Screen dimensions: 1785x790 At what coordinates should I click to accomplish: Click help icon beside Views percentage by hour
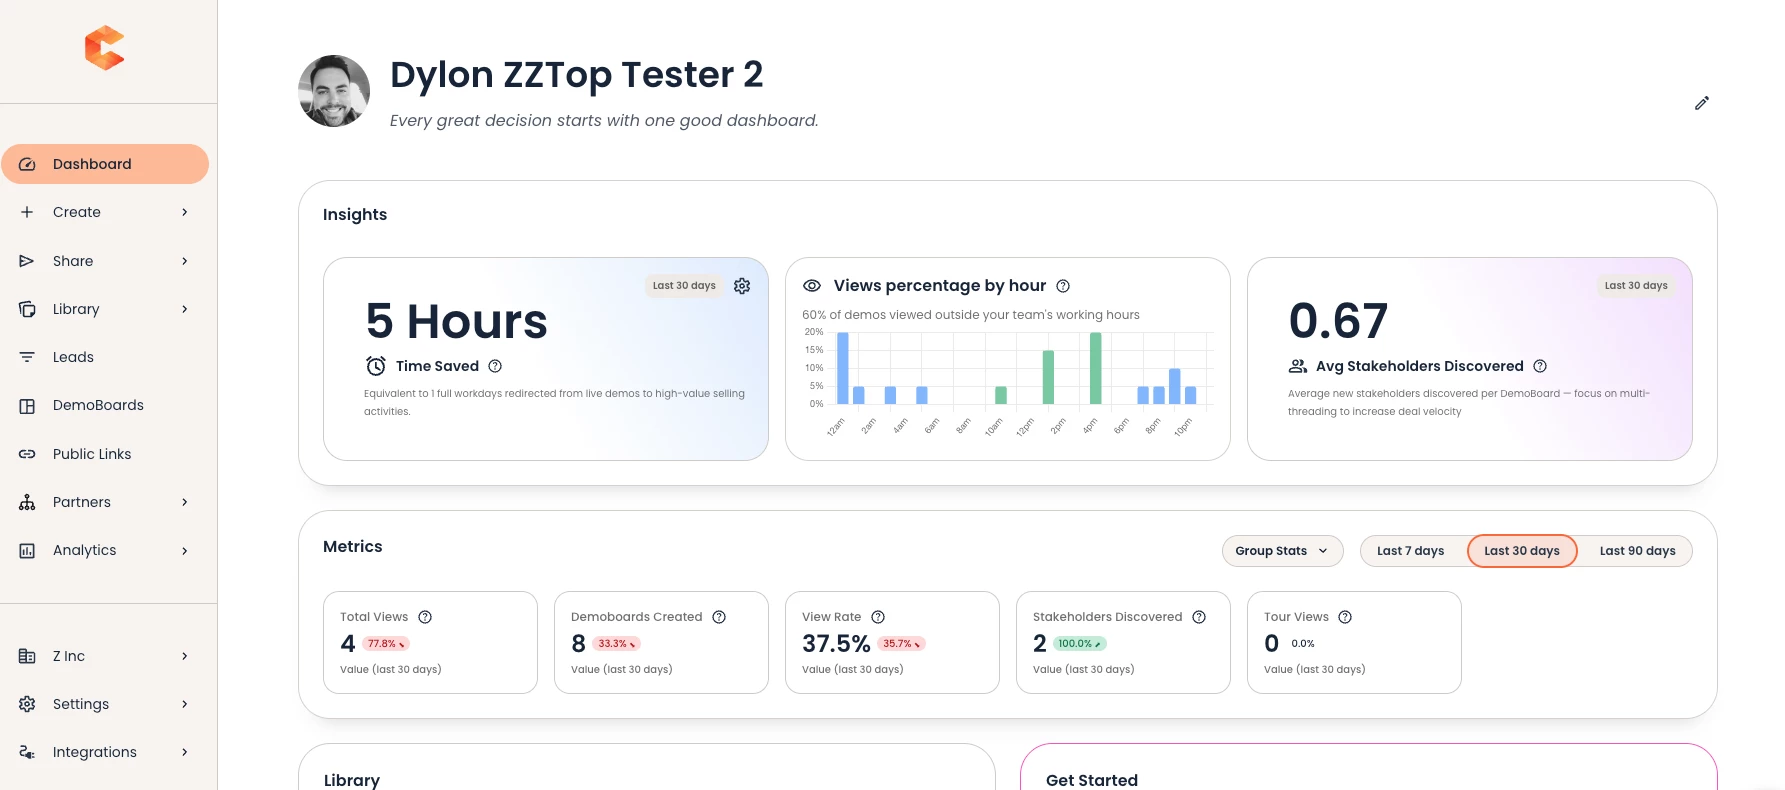pos(1063,286)
